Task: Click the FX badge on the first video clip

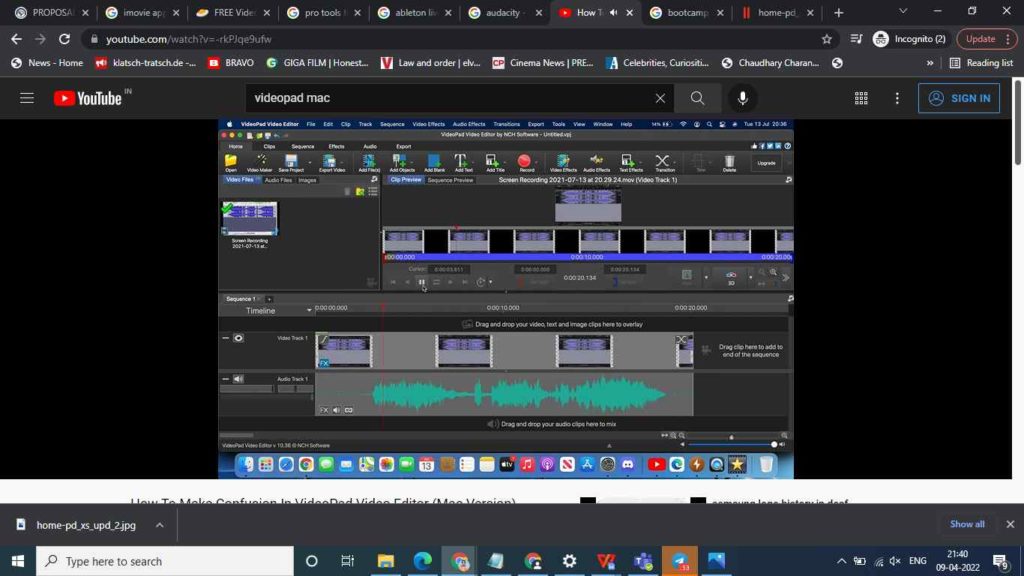Action: (324, 362)
